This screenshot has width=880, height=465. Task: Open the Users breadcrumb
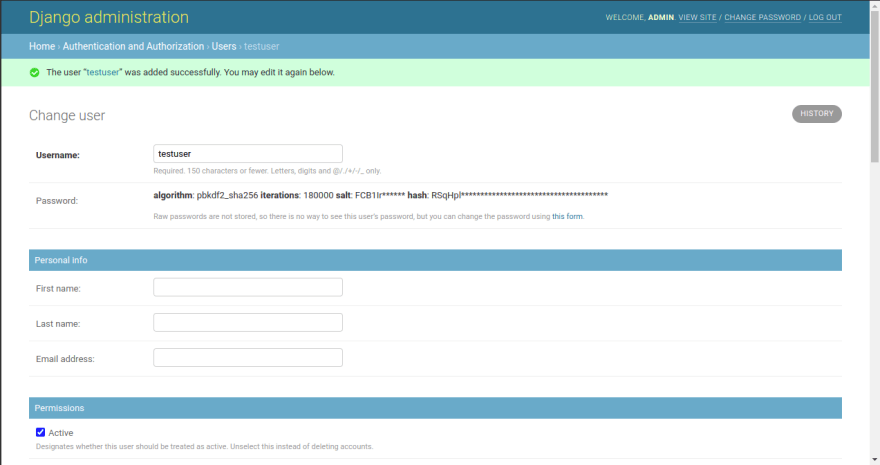click(x=224, y=47)
